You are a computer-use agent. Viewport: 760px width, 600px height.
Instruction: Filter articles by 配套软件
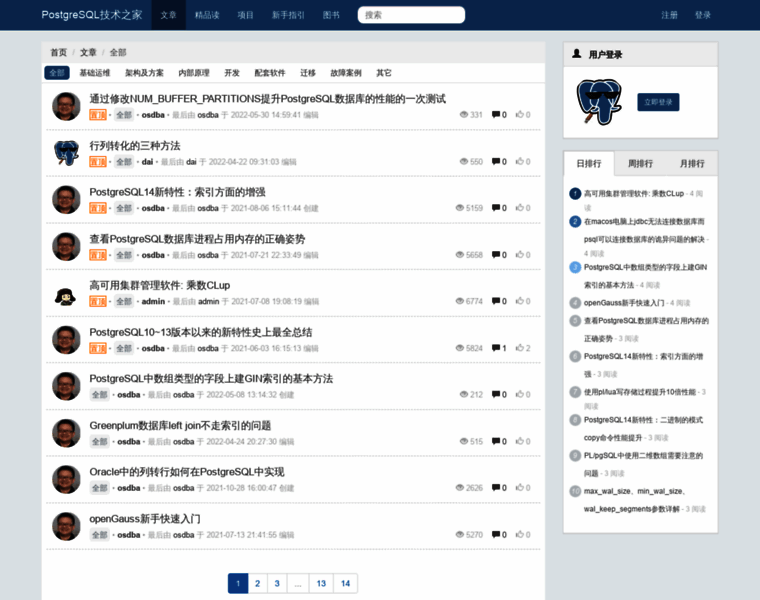[x=270, y=73]
